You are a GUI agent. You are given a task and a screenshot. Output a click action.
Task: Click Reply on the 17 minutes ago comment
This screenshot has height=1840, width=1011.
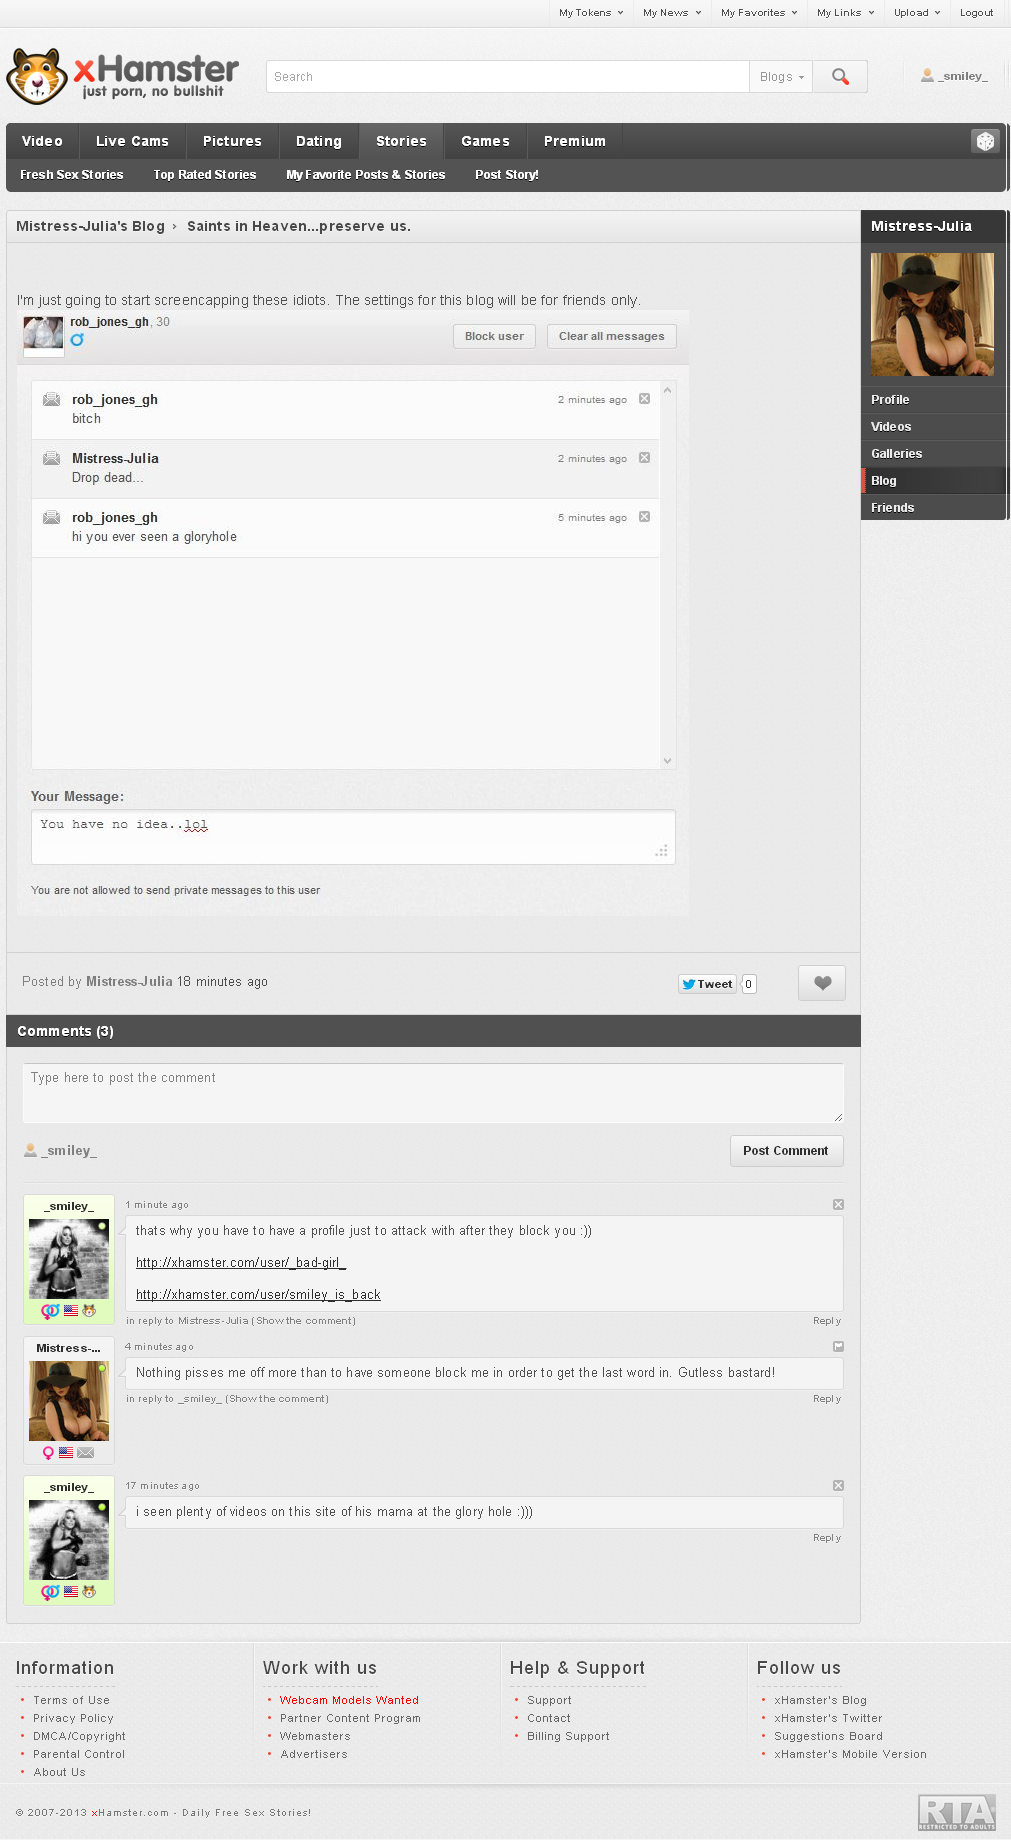pos(827,1538)
